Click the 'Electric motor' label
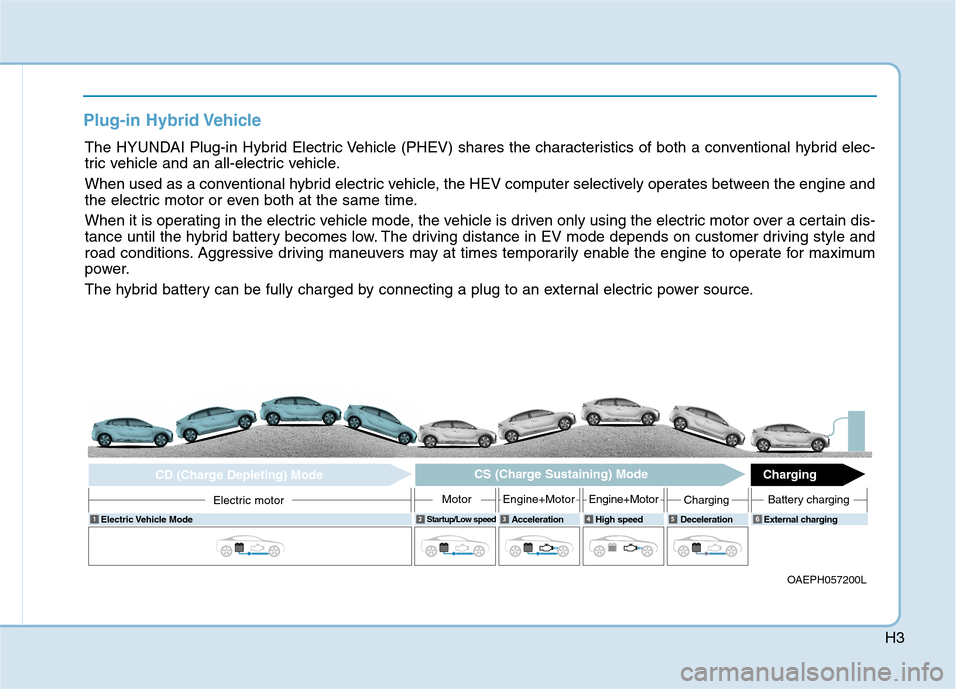This screenshot has width=960, height=689. click(x=249, y=500)
